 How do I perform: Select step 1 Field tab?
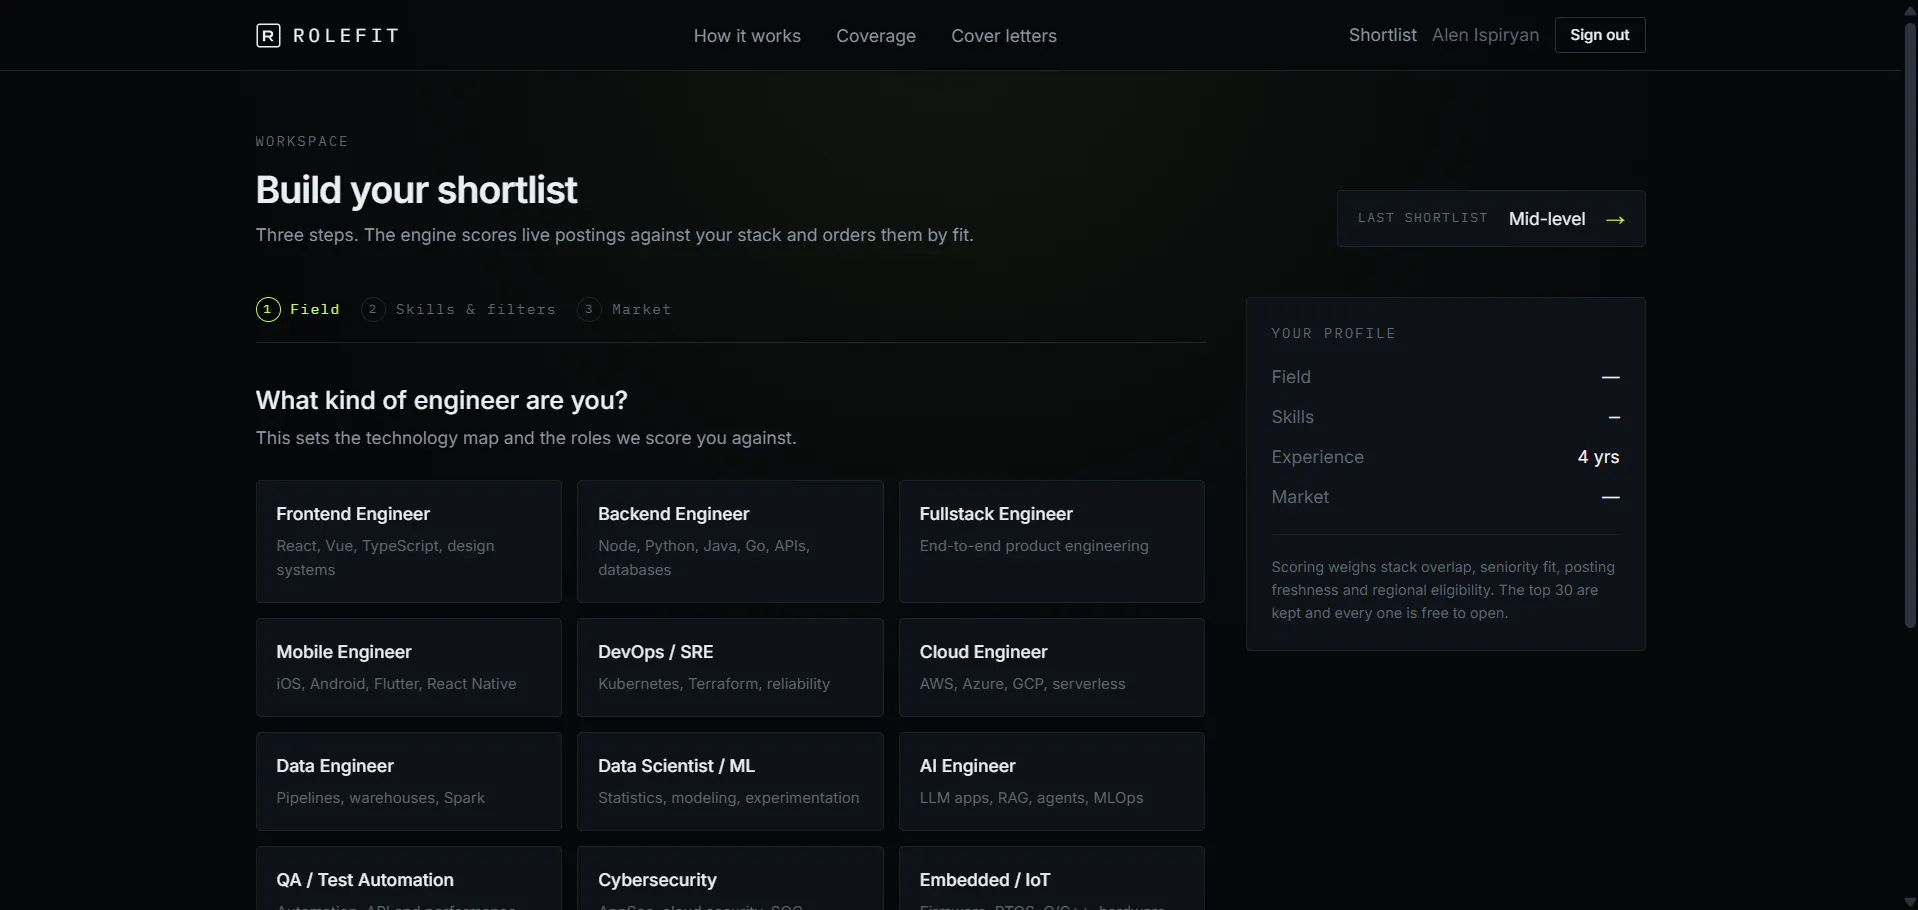(x=298, y=310)
